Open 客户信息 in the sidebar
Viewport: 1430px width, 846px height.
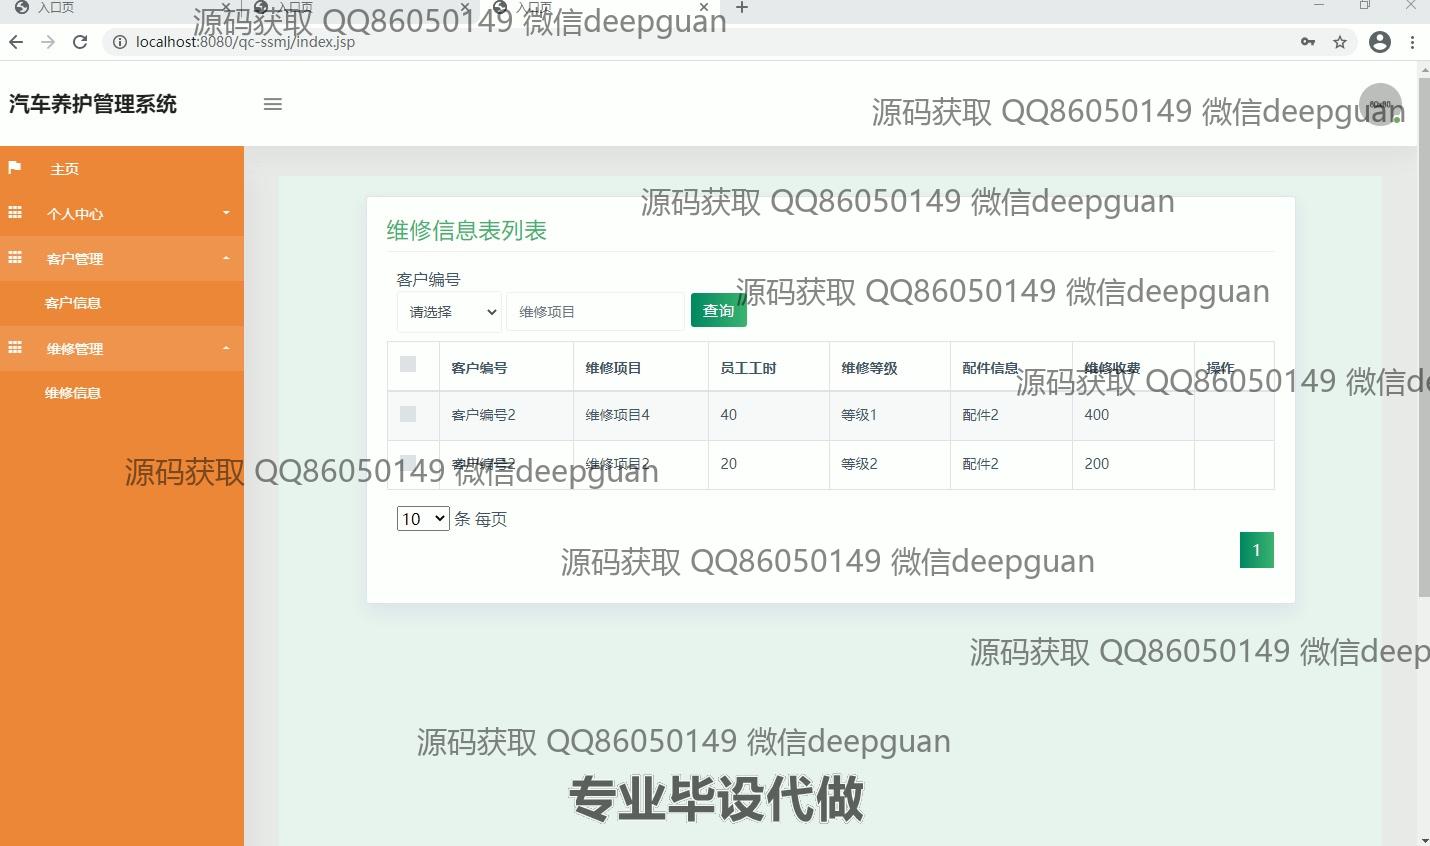[73, 303]
